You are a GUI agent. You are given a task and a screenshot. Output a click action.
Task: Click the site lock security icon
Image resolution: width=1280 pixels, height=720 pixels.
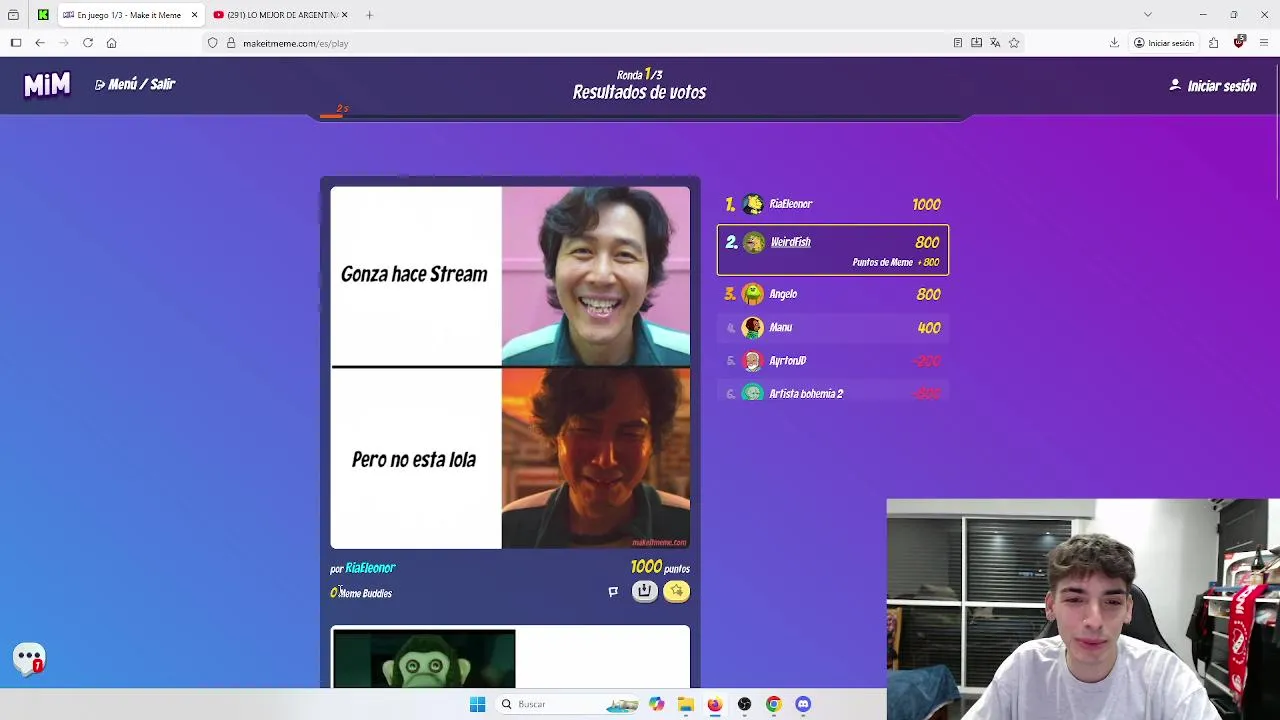pyautogui.click(x=231, y=43)
